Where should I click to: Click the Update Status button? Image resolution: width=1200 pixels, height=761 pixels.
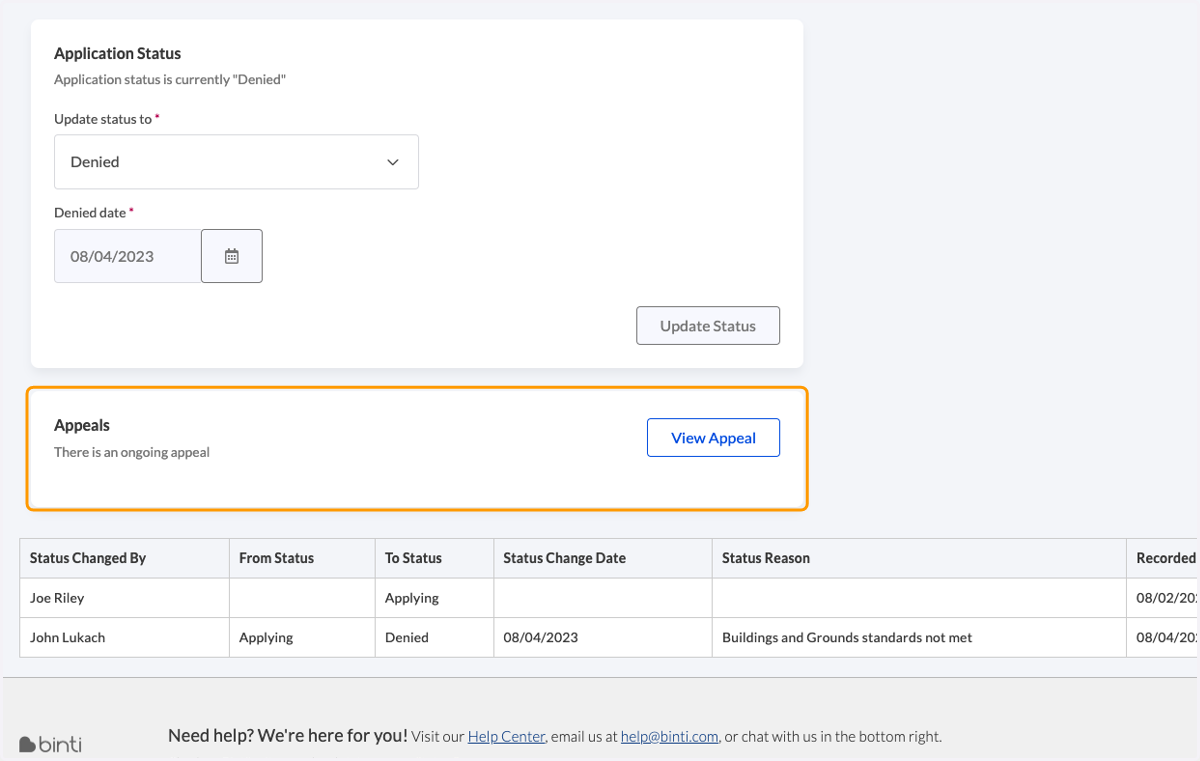[708, 326]
